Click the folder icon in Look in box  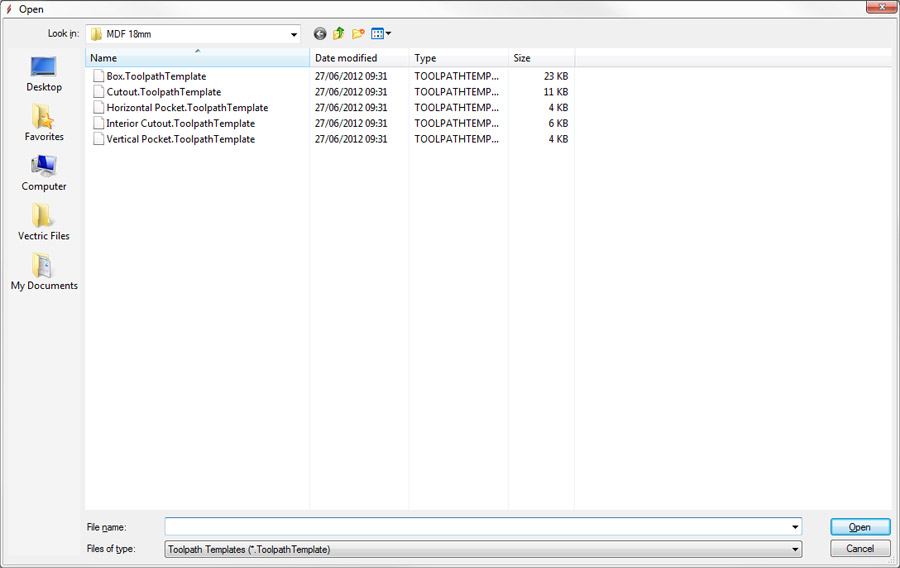(96, 34)
